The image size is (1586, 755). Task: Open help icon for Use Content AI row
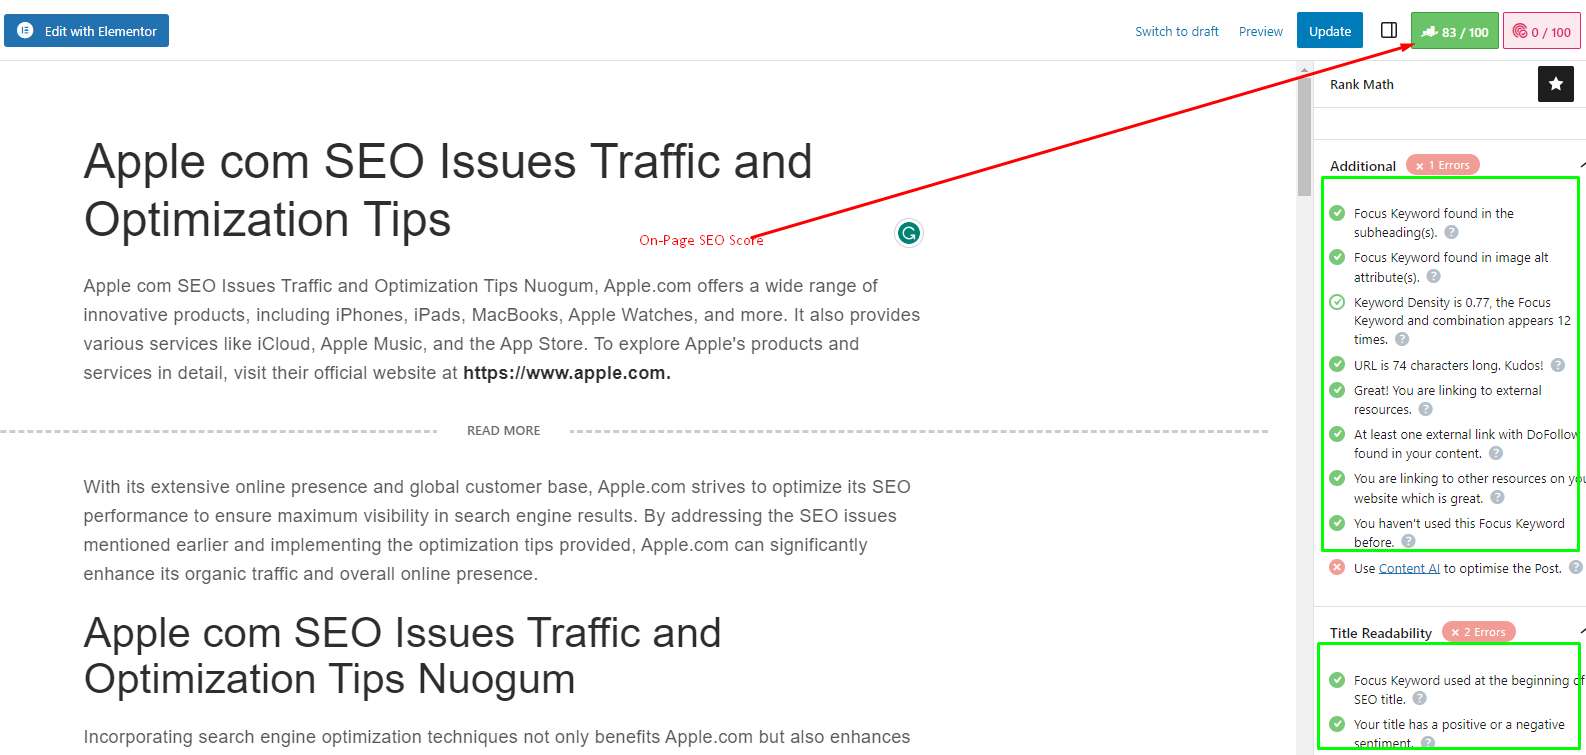[x=1576, y=567]
